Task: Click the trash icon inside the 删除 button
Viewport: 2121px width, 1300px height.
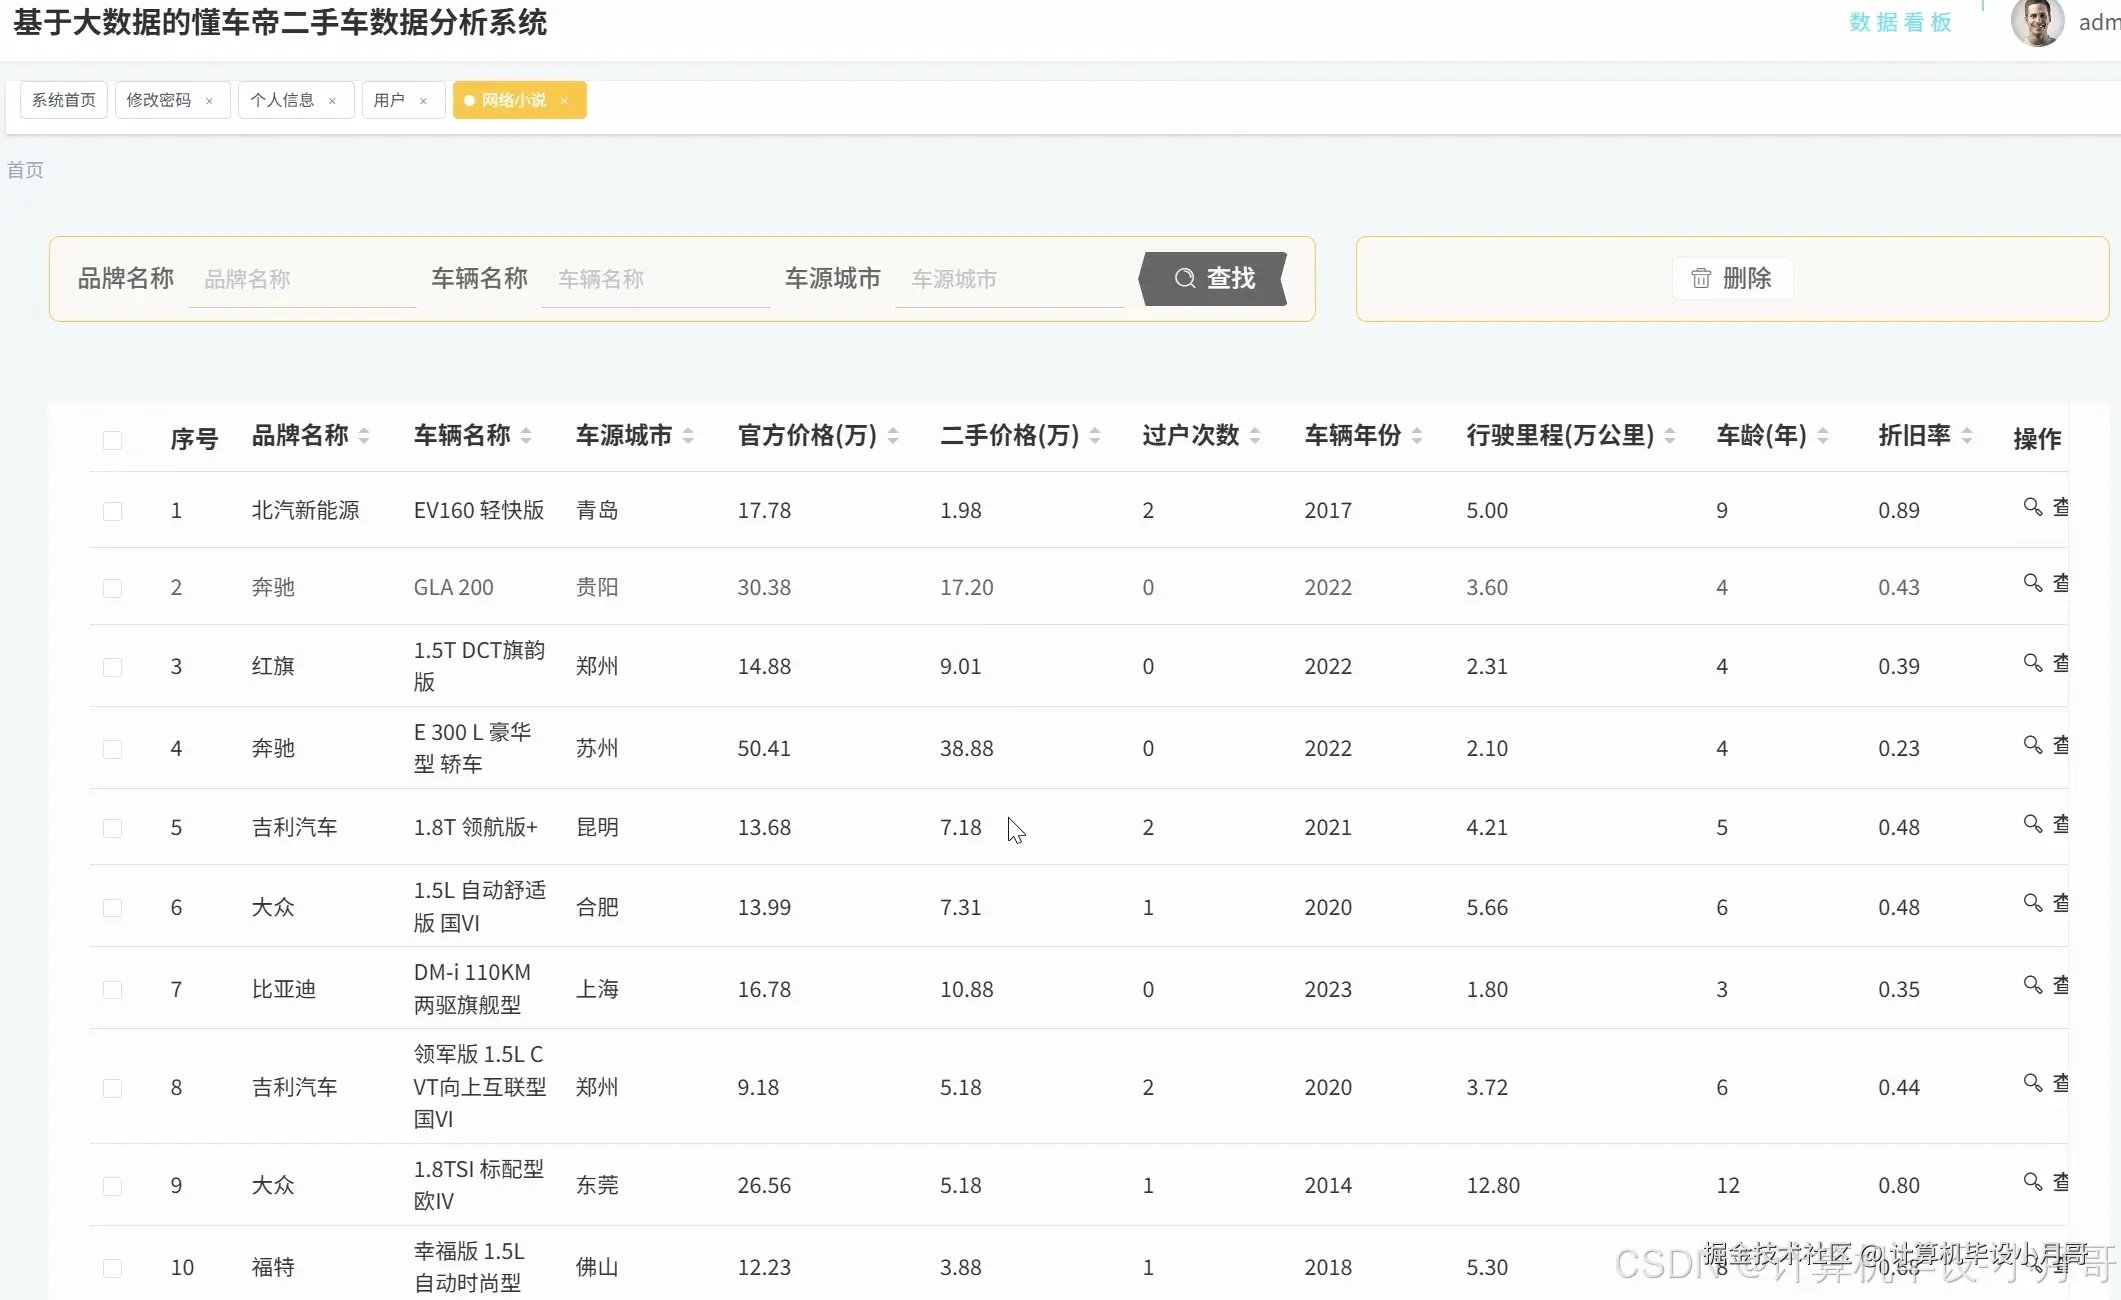Action: 1701,278
